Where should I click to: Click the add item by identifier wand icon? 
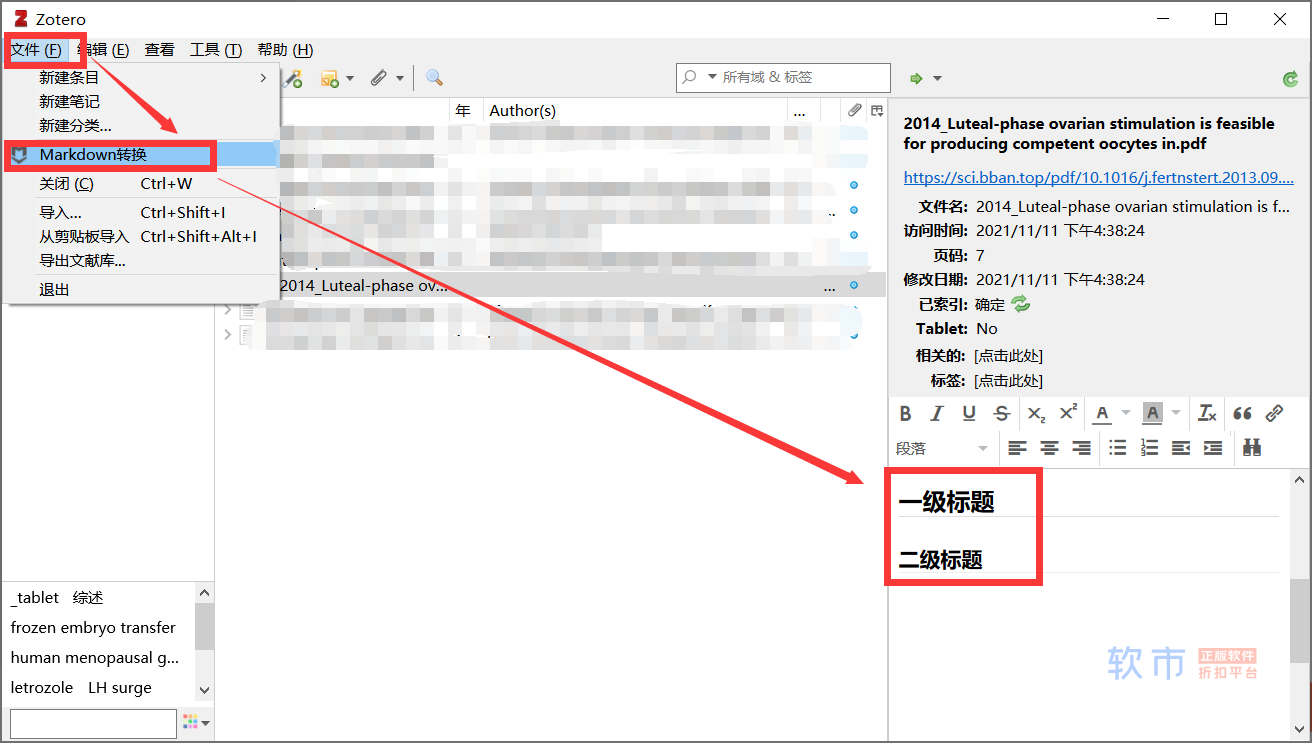(x=293, y=78)
